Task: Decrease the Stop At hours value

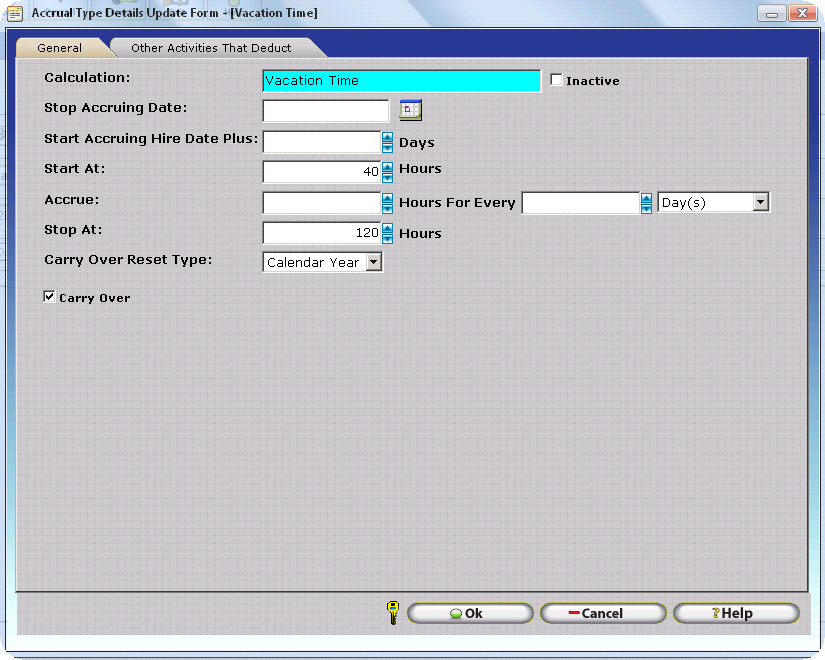Action: click(387, 239)
